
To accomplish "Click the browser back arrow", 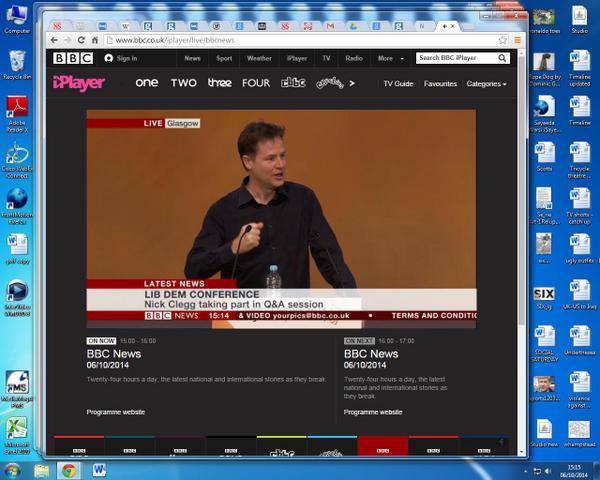I will click(x=54, y=40).
